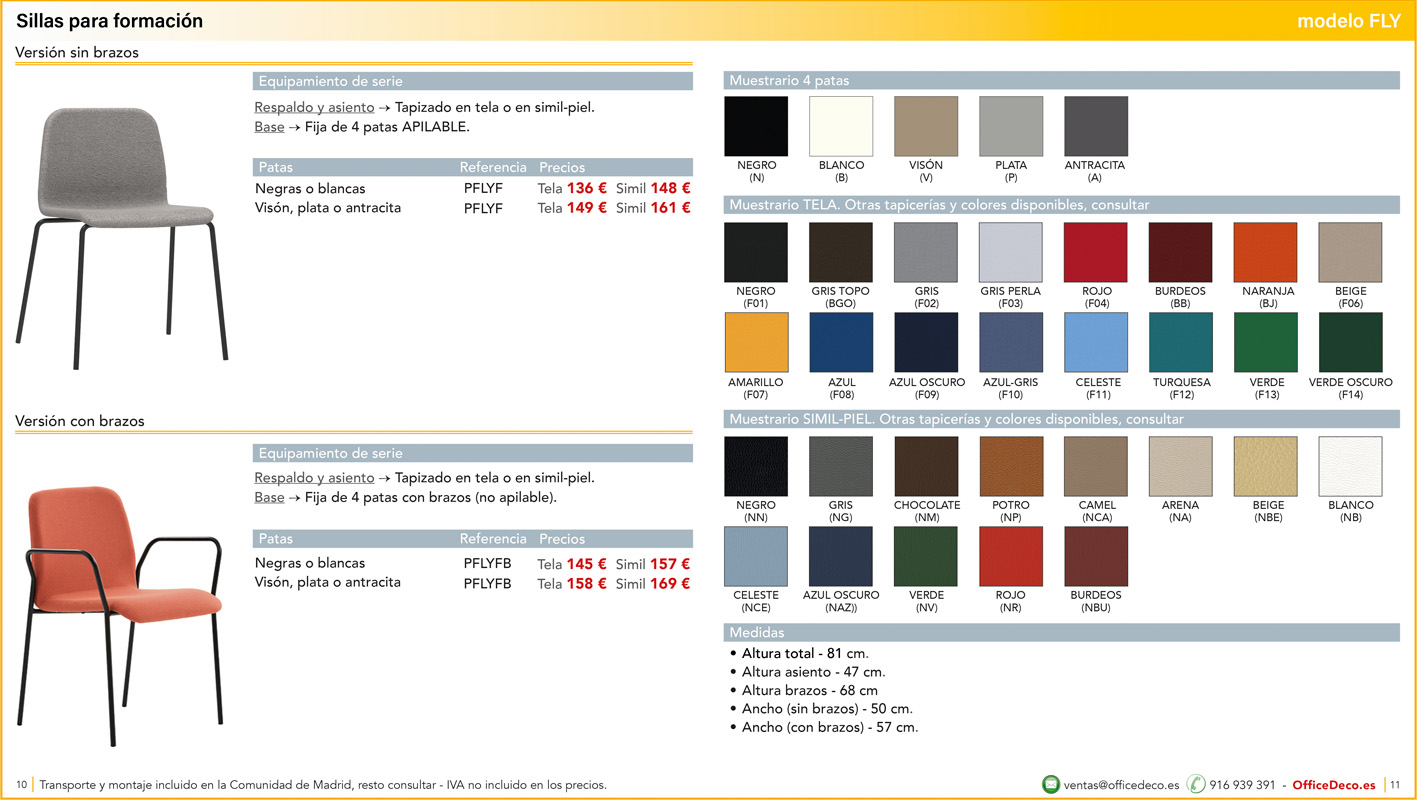Click the 'Sillas para formación' page title

pos(109,21)
